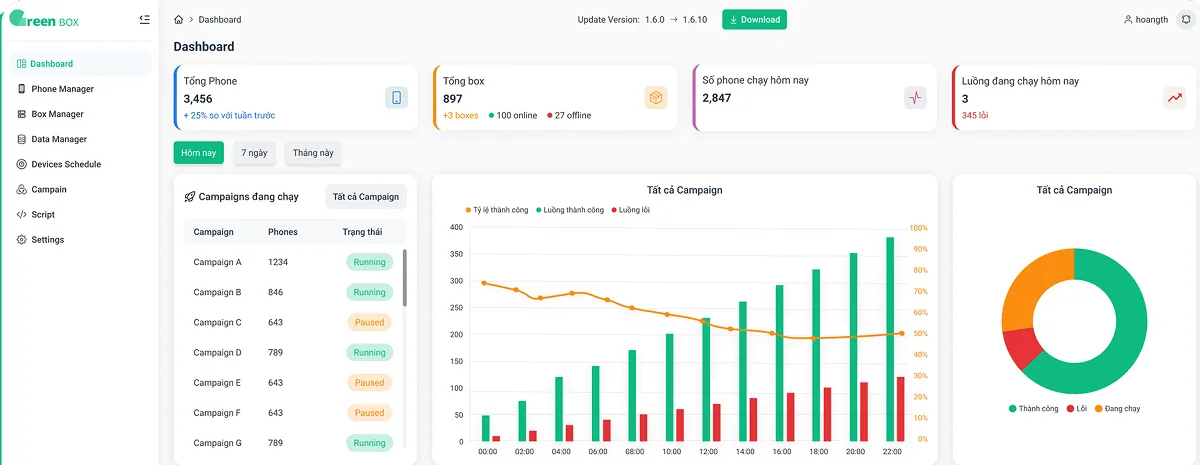Click the 100 online status text
Viewport: 1200px width, 465px height.
pos(517,115)
